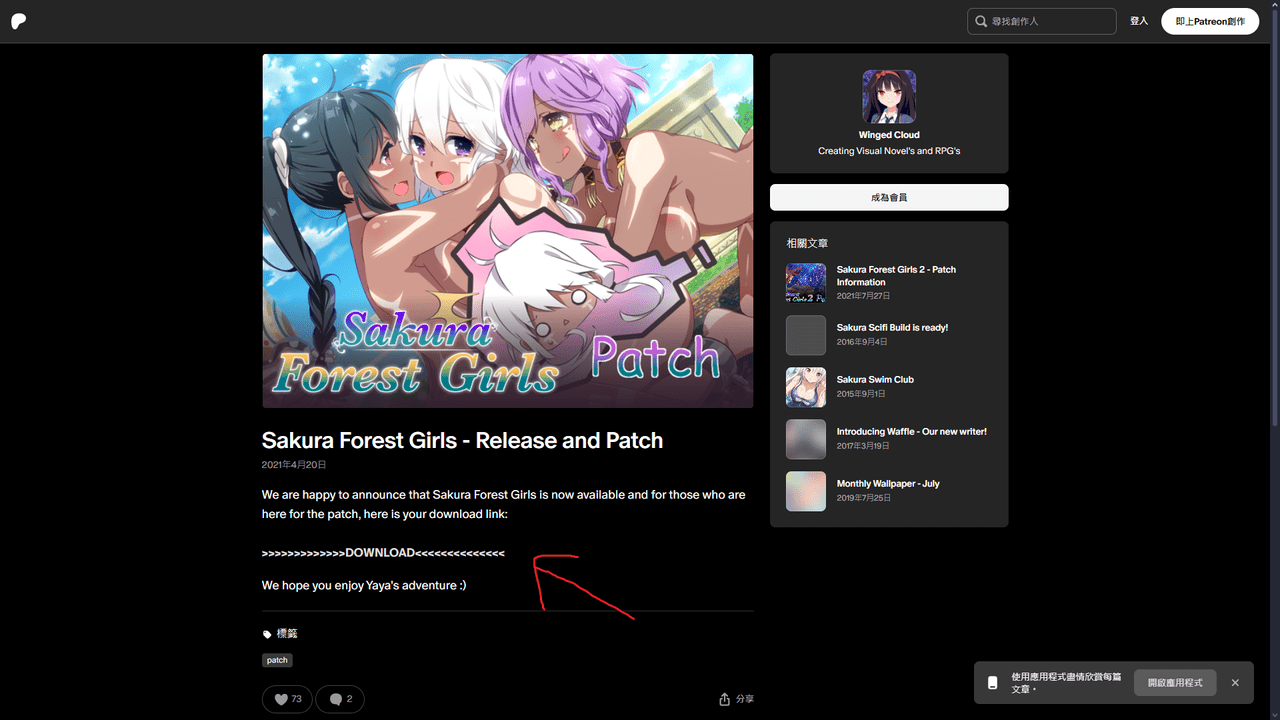Click the date 2017年3月19日
This screenshot has width=1280, height=720.
[863, 446]
